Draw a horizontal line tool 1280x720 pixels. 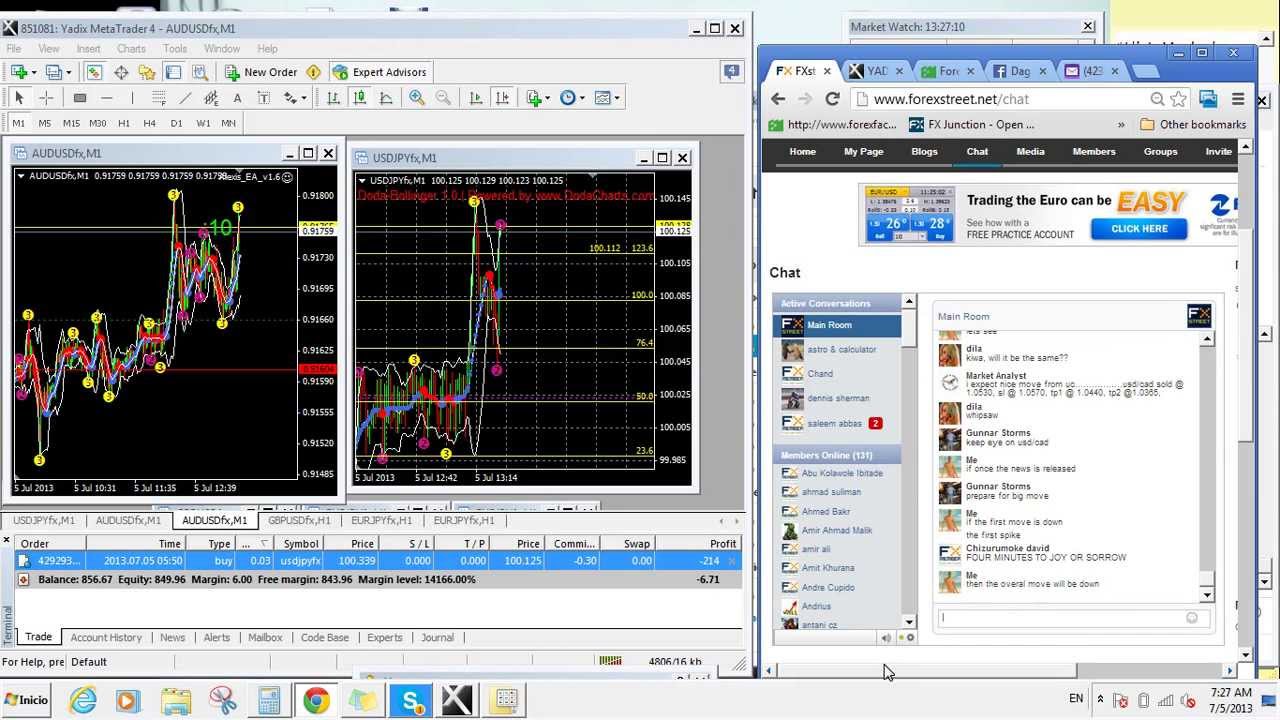click(x=107, y=98)
